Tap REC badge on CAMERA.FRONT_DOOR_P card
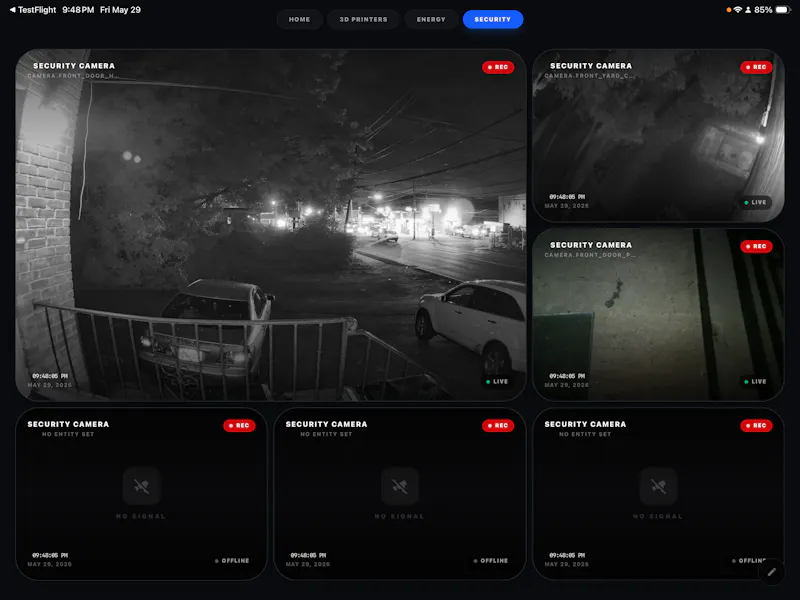The image size is (800, 600). (756, 246)
